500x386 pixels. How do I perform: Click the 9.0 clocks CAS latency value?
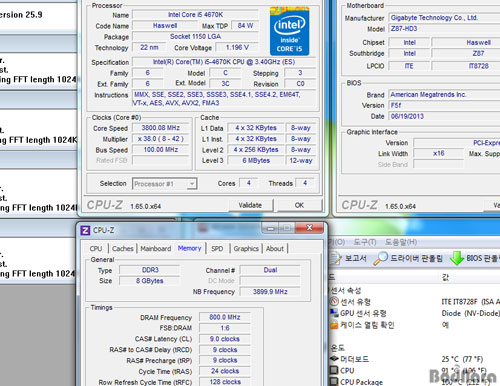pos(225,339)
